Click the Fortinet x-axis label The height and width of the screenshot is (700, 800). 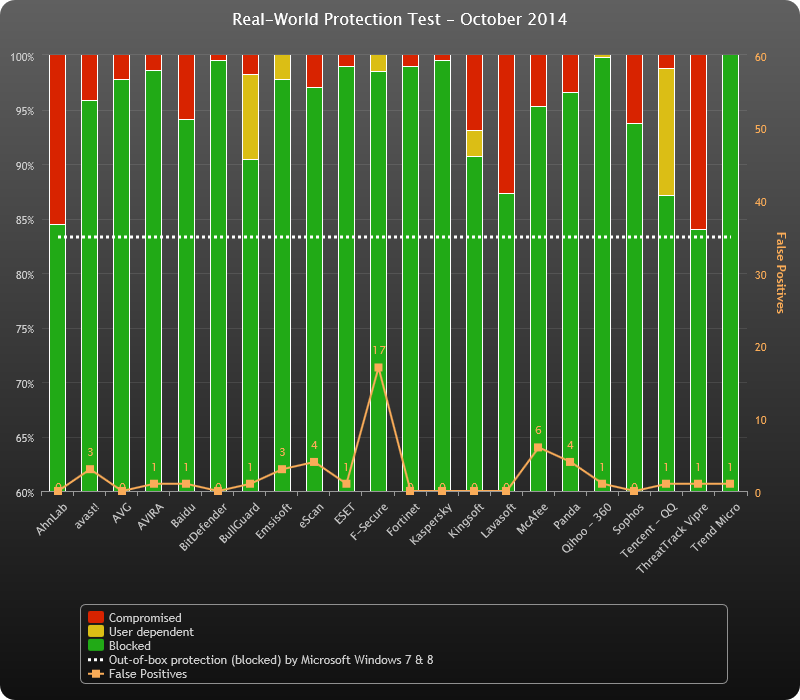[403, 520]
